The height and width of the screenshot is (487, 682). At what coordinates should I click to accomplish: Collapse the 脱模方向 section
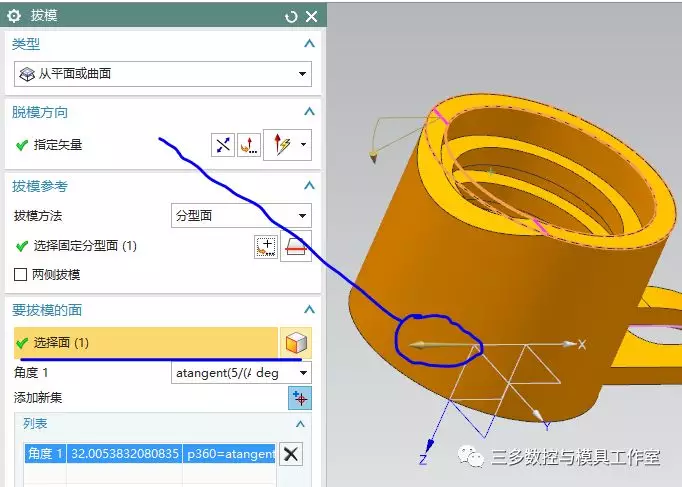(309, 112)
